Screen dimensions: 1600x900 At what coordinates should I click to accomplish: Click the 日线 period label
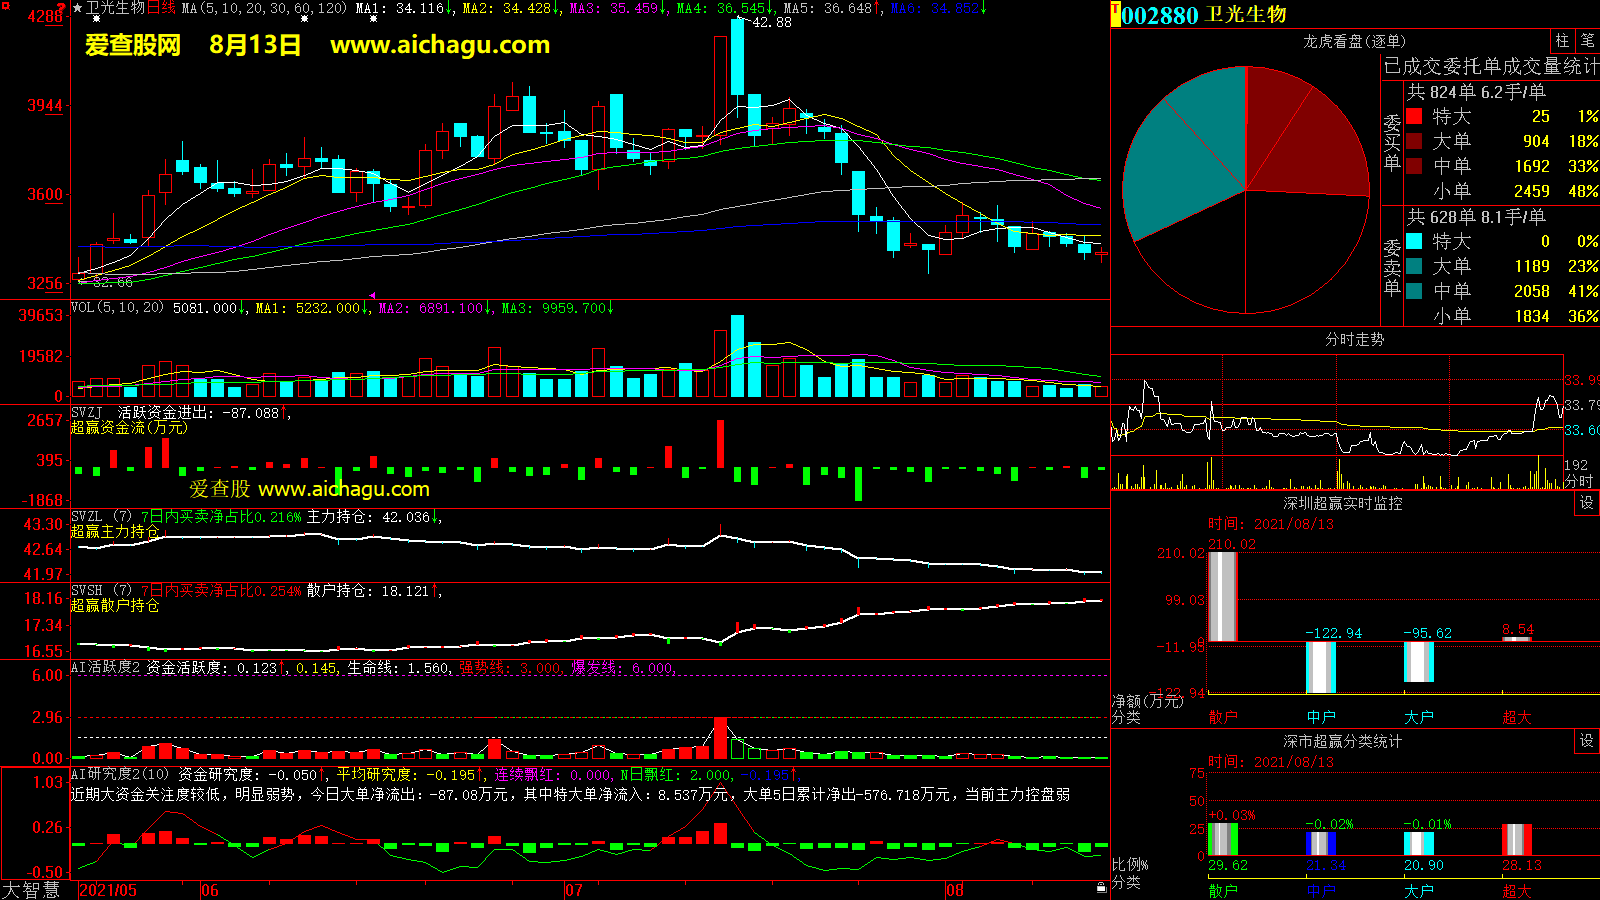[x=161, y=8]
